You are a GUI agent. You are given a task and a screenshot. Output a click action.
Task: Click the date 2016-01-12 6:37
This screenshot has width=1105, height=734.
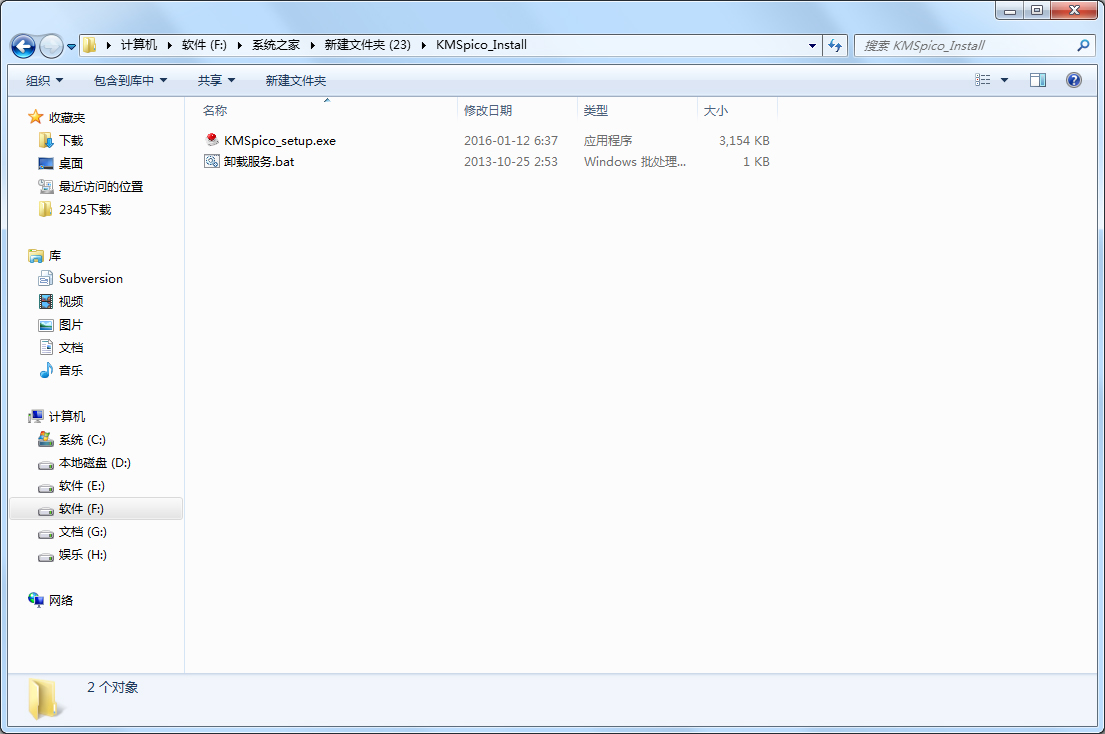point(511,141)
